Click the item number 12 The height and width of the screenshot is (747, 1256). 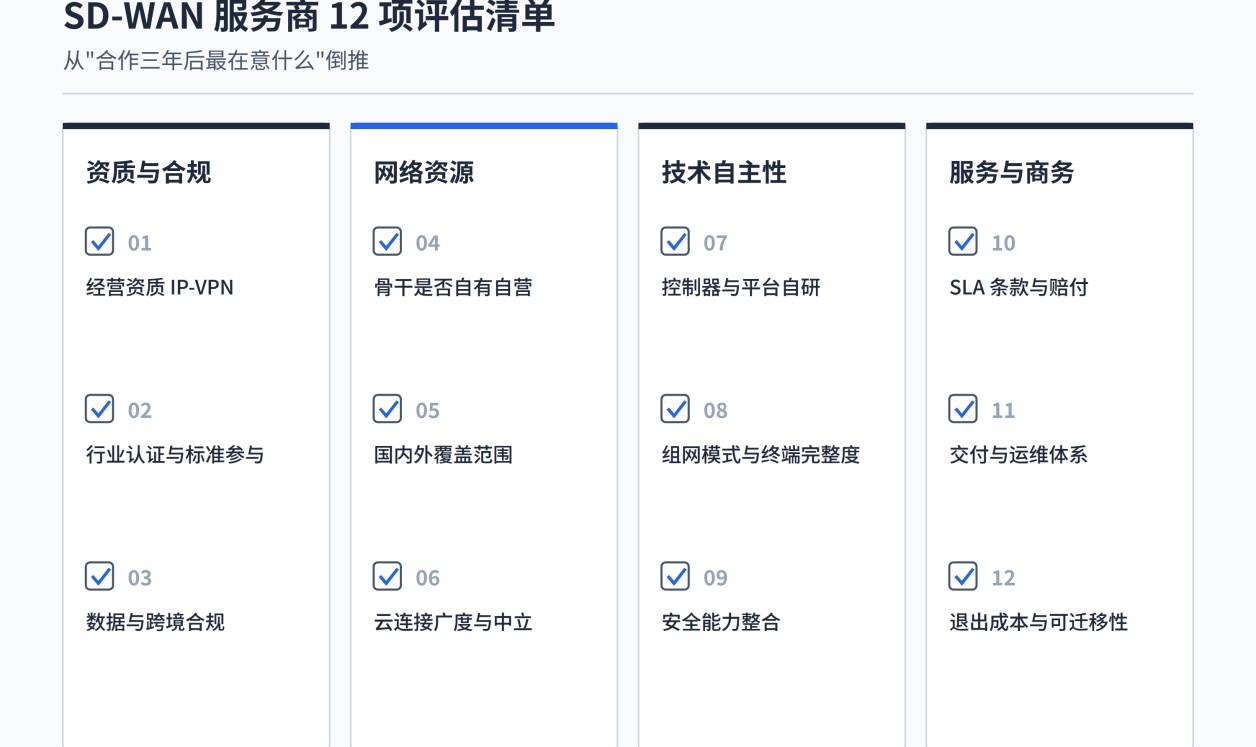click(x=1003, y=577)
